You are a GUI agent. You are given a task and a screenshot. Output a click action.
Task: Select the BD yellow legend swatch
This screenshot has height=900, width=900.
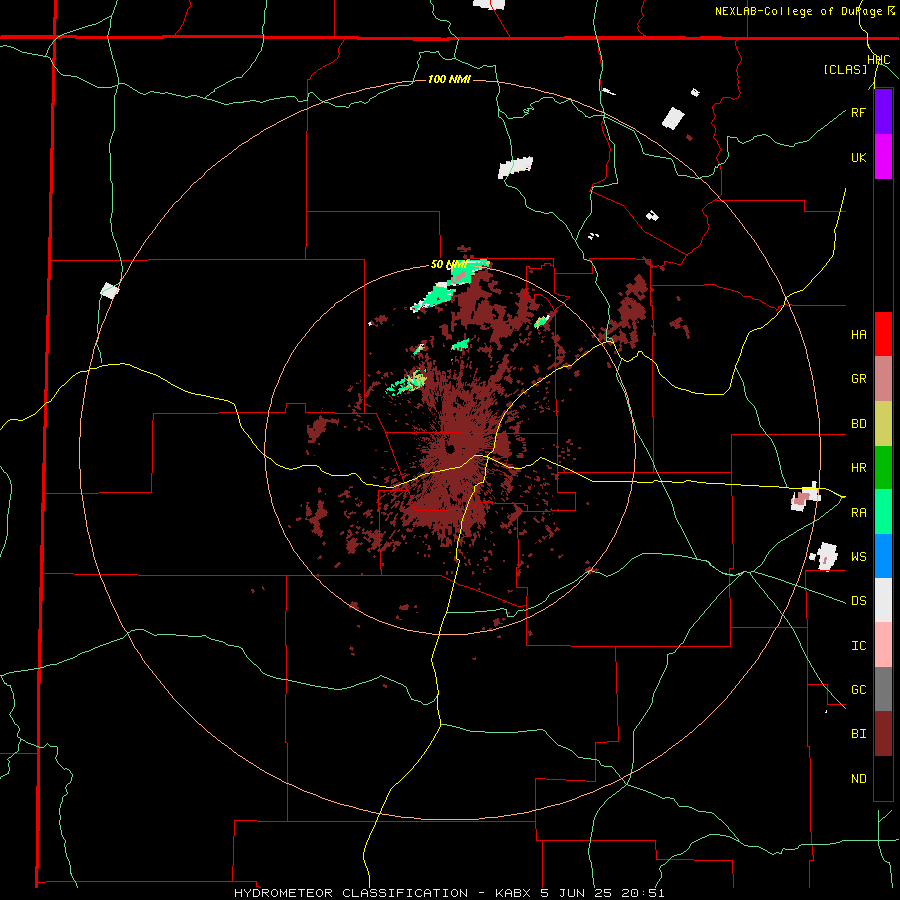point(883,424)
